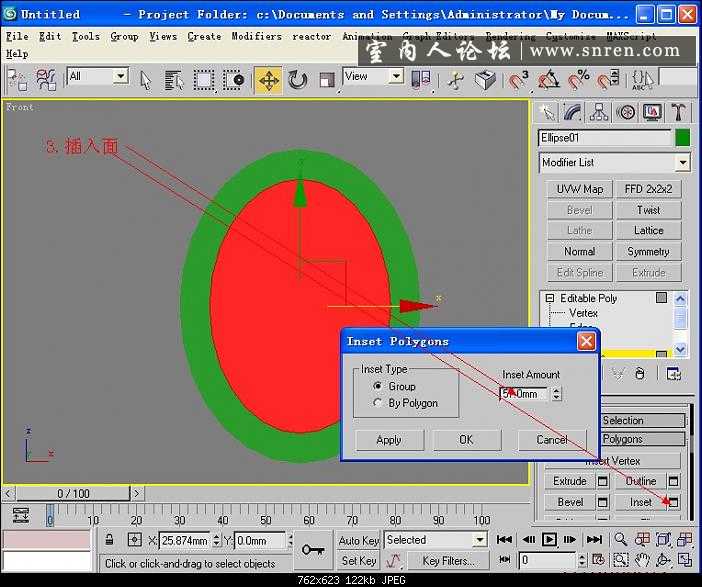
Task: Open the Edit menu
Action: tap(50, 37)
